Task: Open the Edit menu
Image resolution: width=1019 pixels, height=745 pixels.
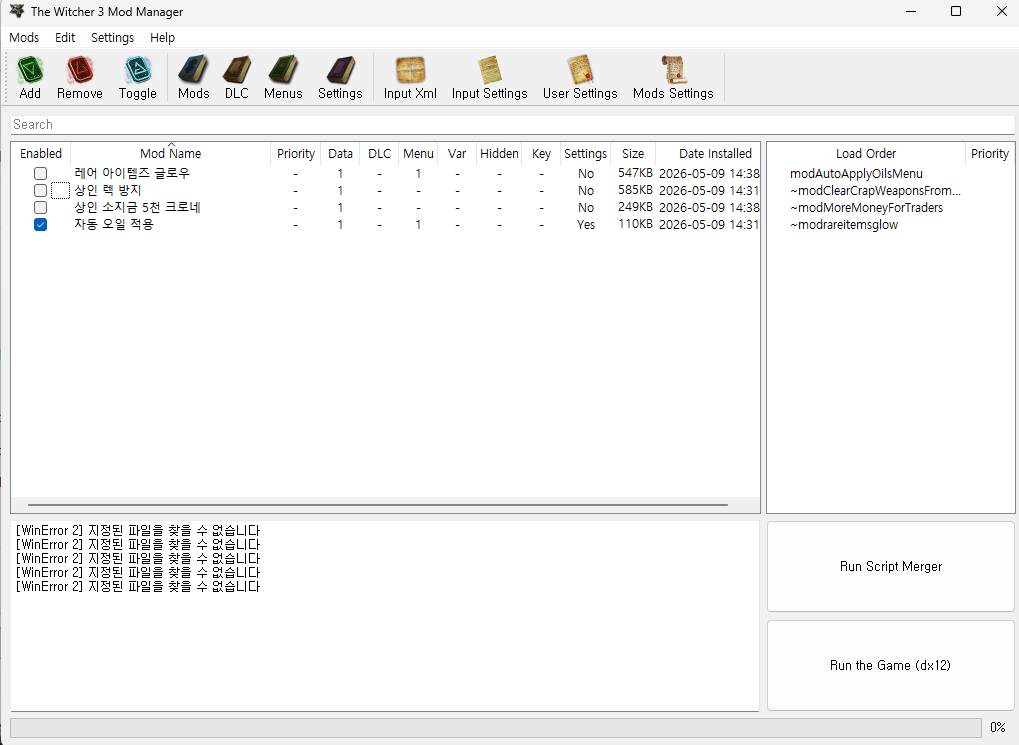Action: point(65,38)
